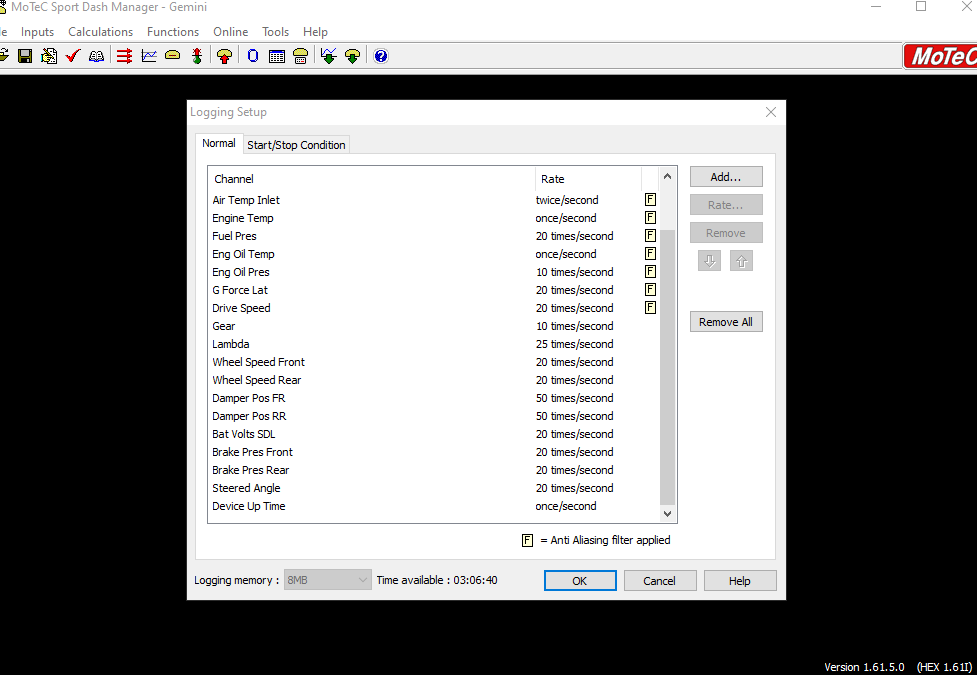Select the Steered Angle row
The height and width of the screenshot is (675, 977).
click(x=434, y=489)
